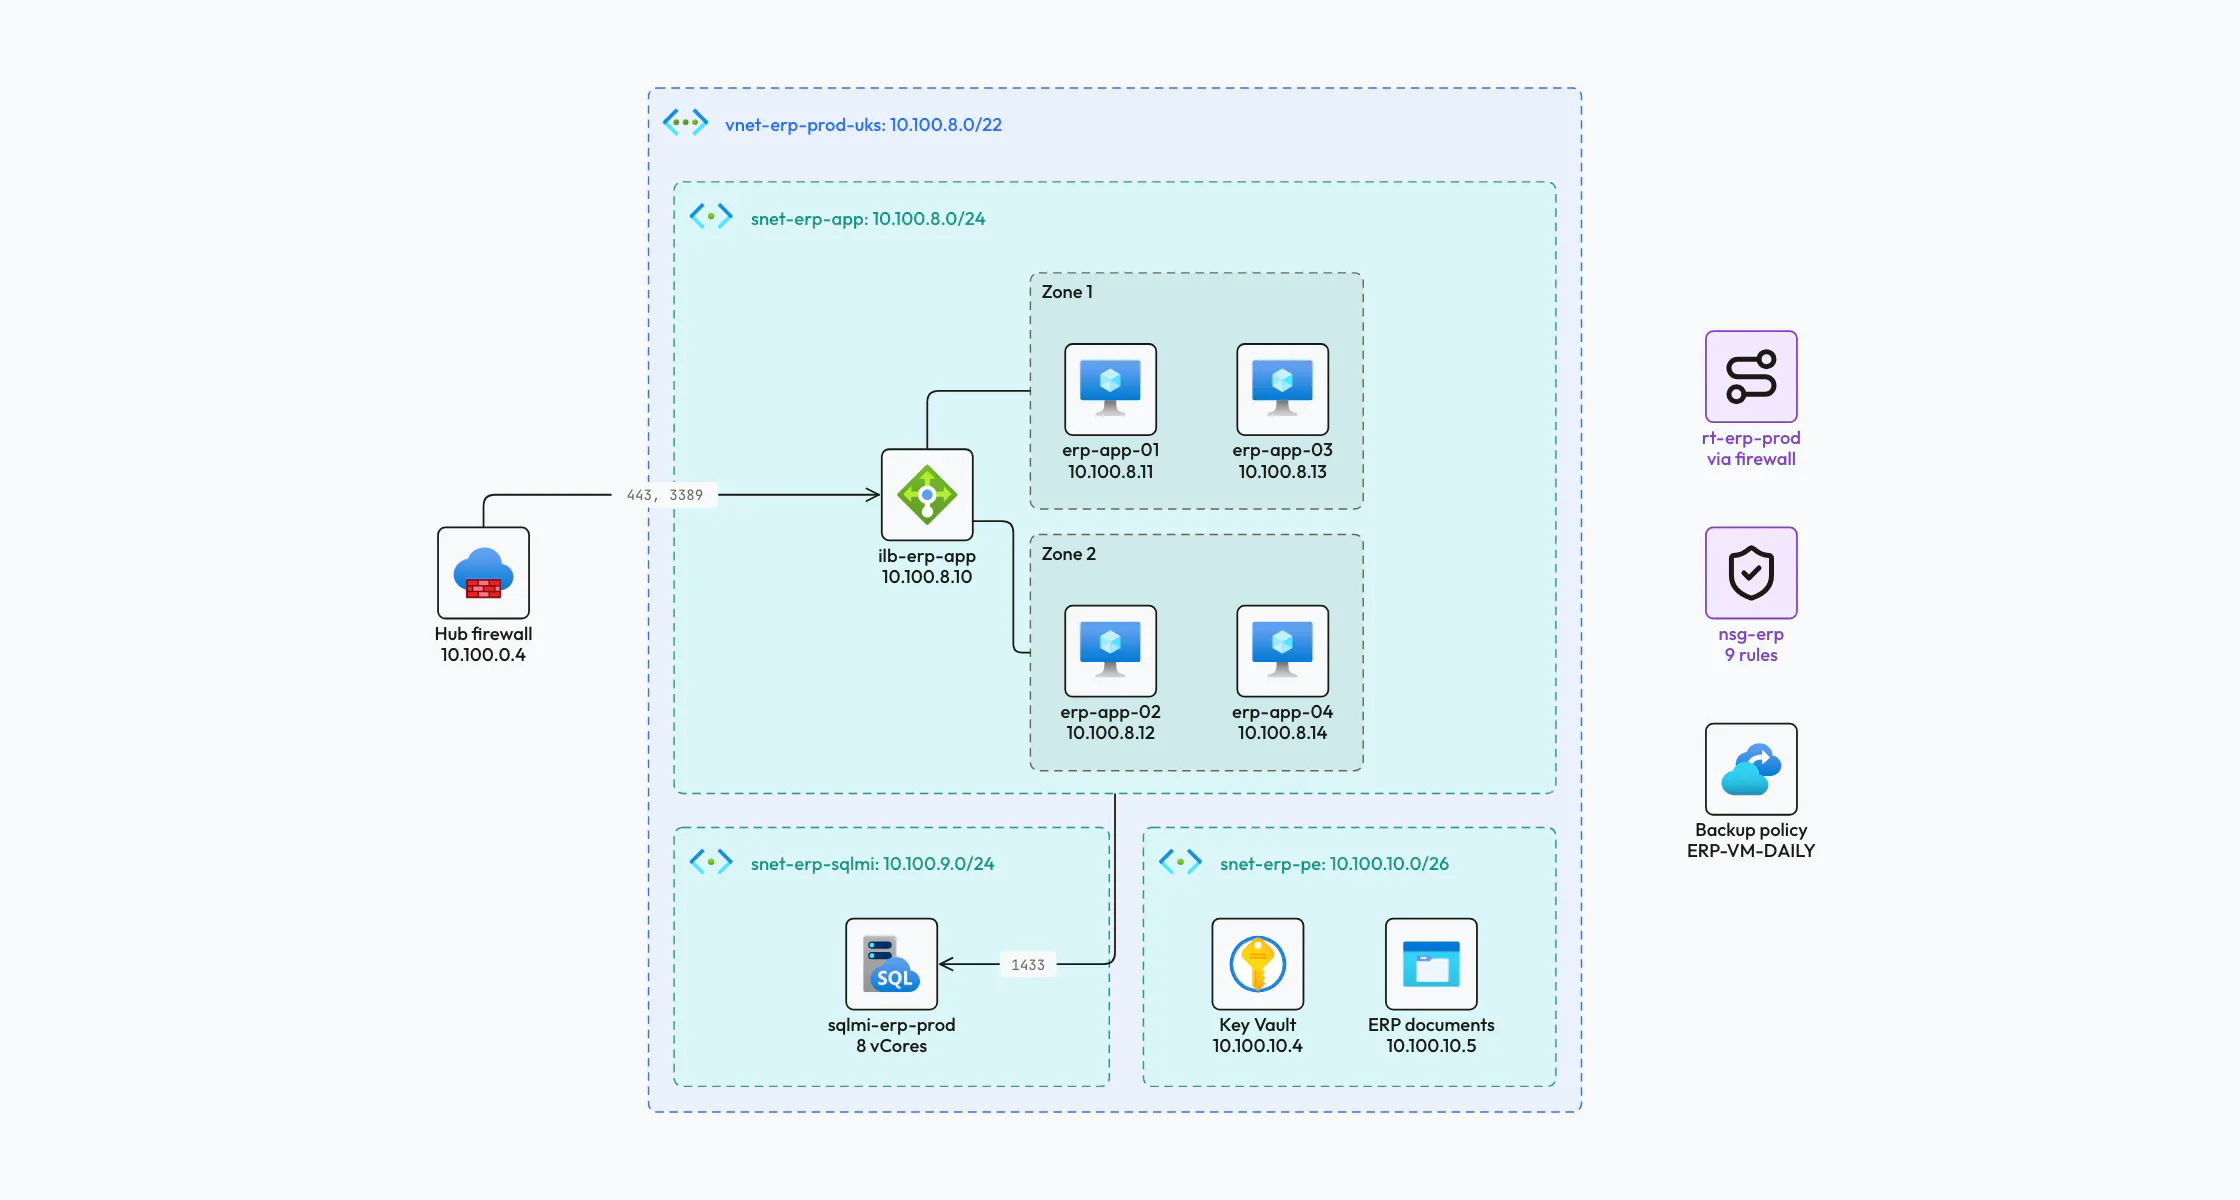Click the 'erp-app-02 10.100.8.12' caption
Viewport: 2240px width, 1200px height.
tap(1110, 722)
